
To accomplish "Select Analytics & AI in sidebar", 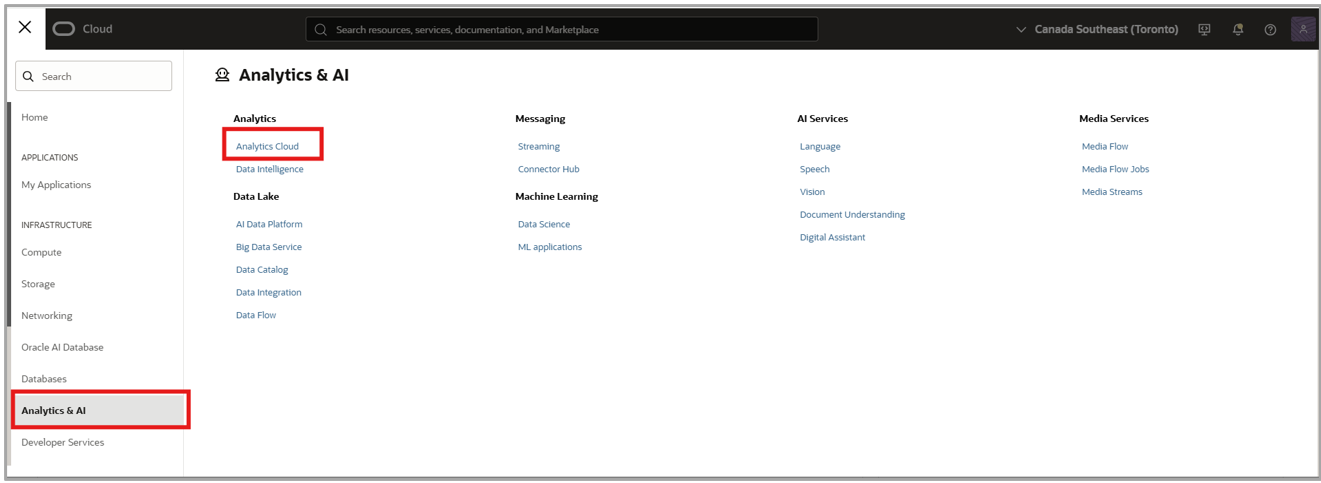I will coord(100,411).
